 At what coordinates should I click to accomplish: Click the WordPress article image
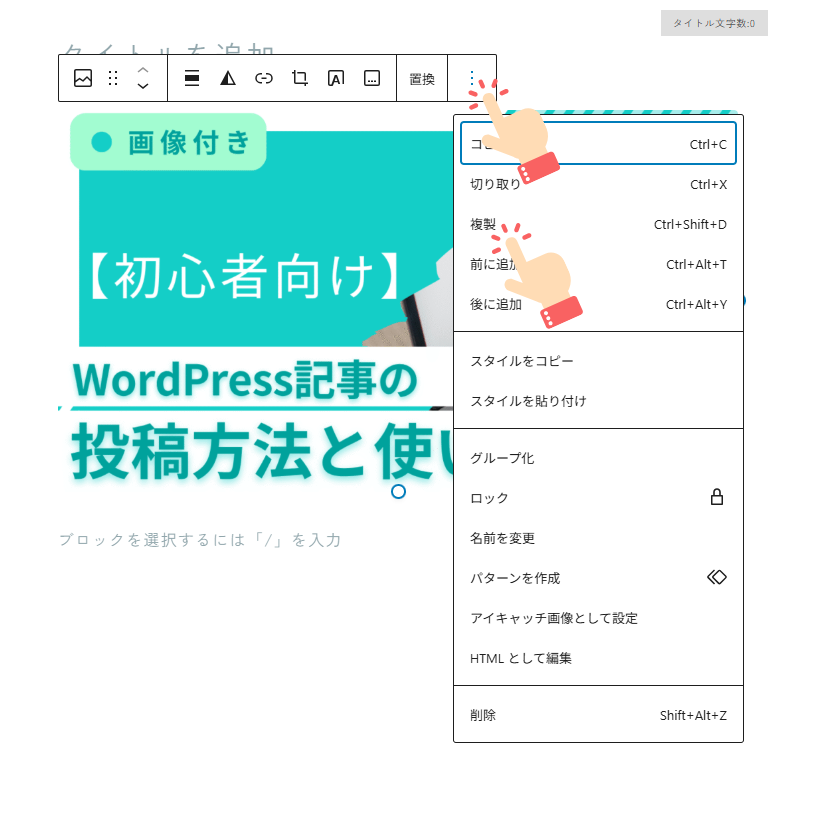[x=256, y=299]
